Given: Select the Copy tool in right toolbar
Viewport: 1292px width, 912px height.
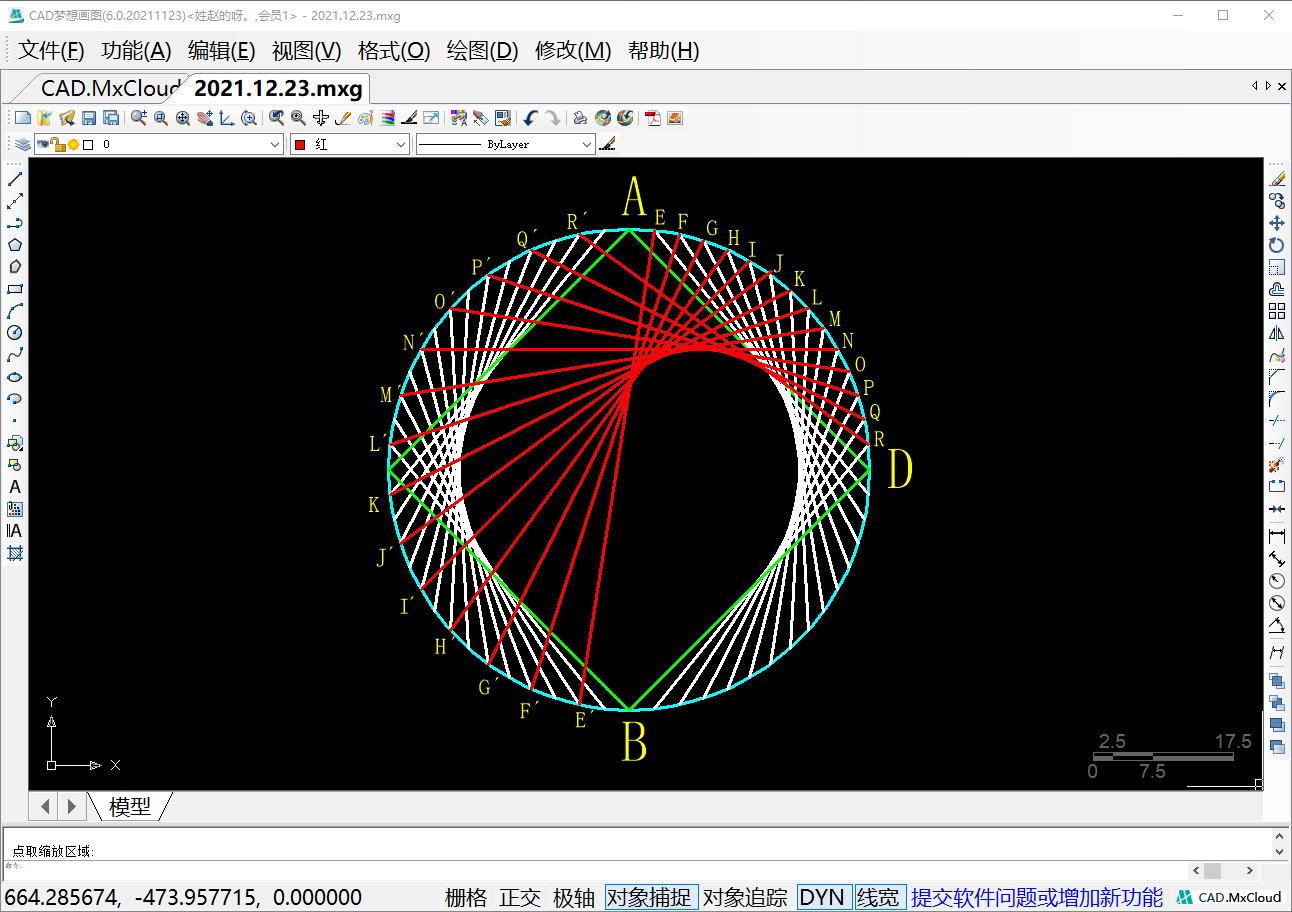Looking at the screenshot, I should tap(1277, 201).
